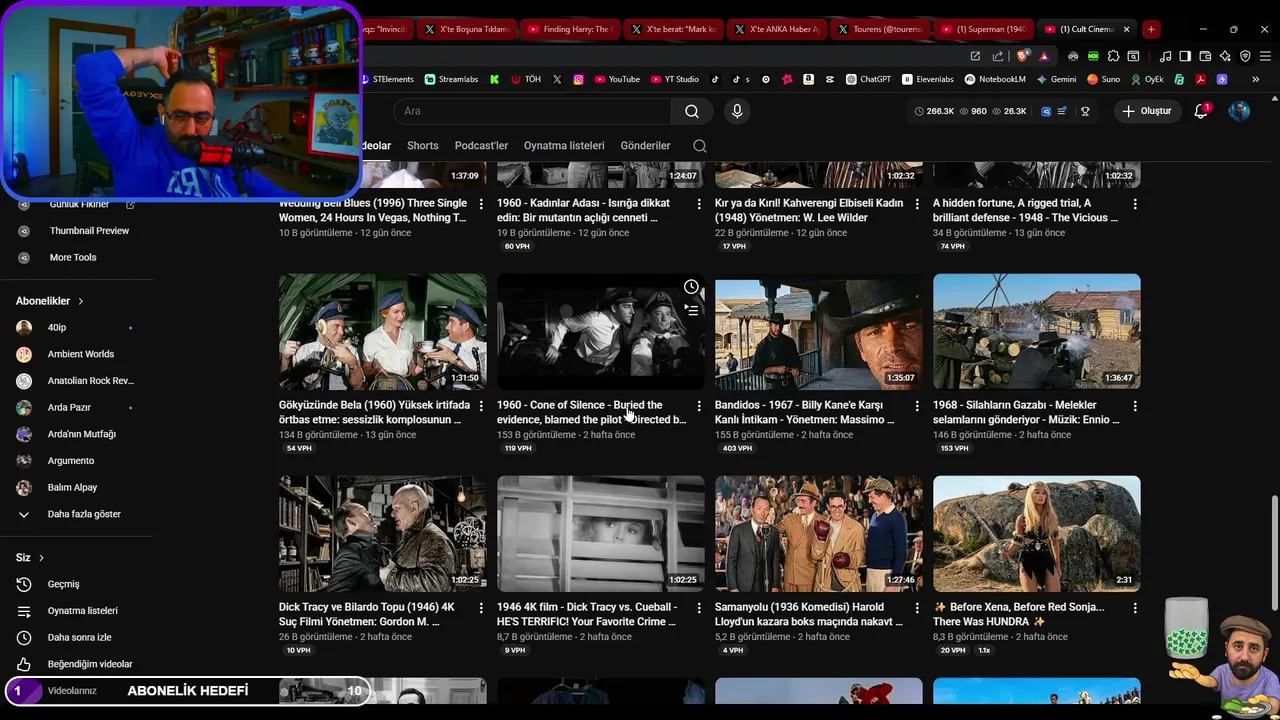
Task: Show more bookmarks overflow chevron
Action: tap(1255, 79)
